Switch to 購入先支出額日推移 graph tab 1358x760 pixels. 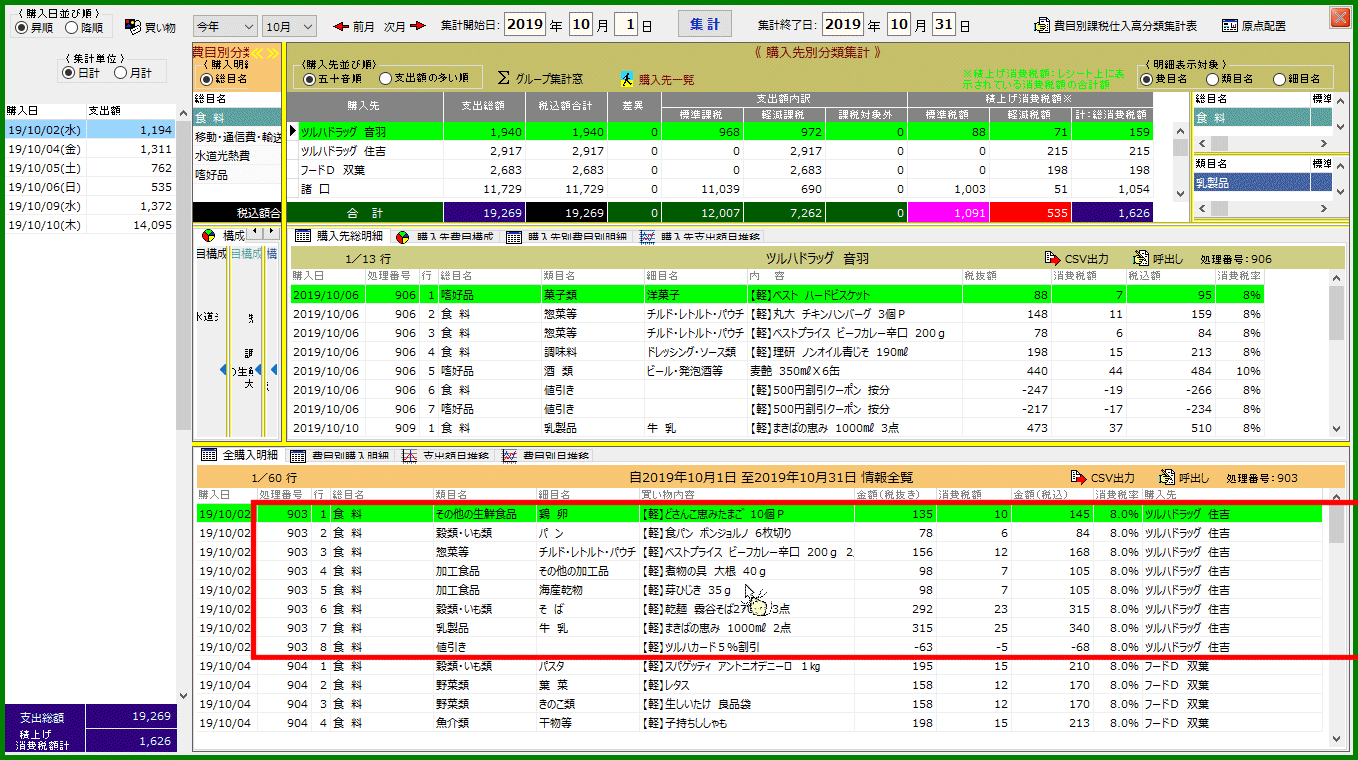click(x=699, y=237)
